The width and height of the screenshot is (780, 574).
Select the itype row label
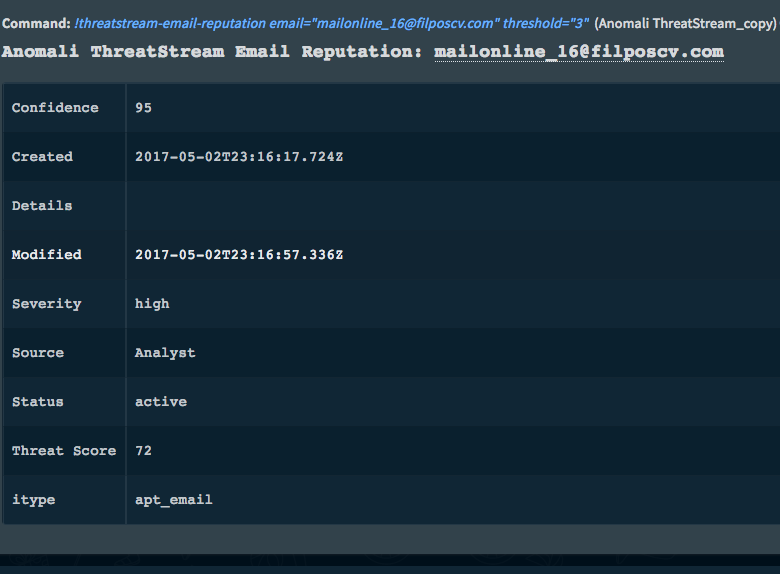coord(33,500)
